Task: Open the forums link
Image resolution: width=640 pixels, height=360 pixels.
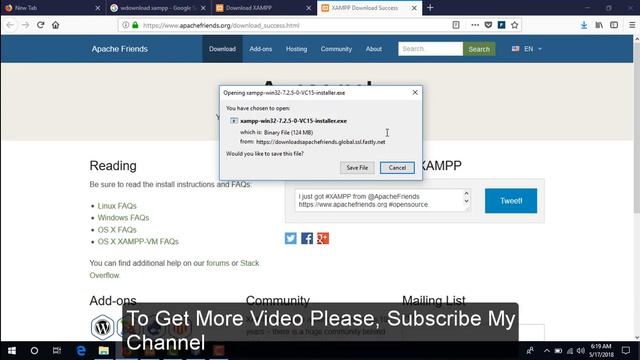Action: coord(218,263)
